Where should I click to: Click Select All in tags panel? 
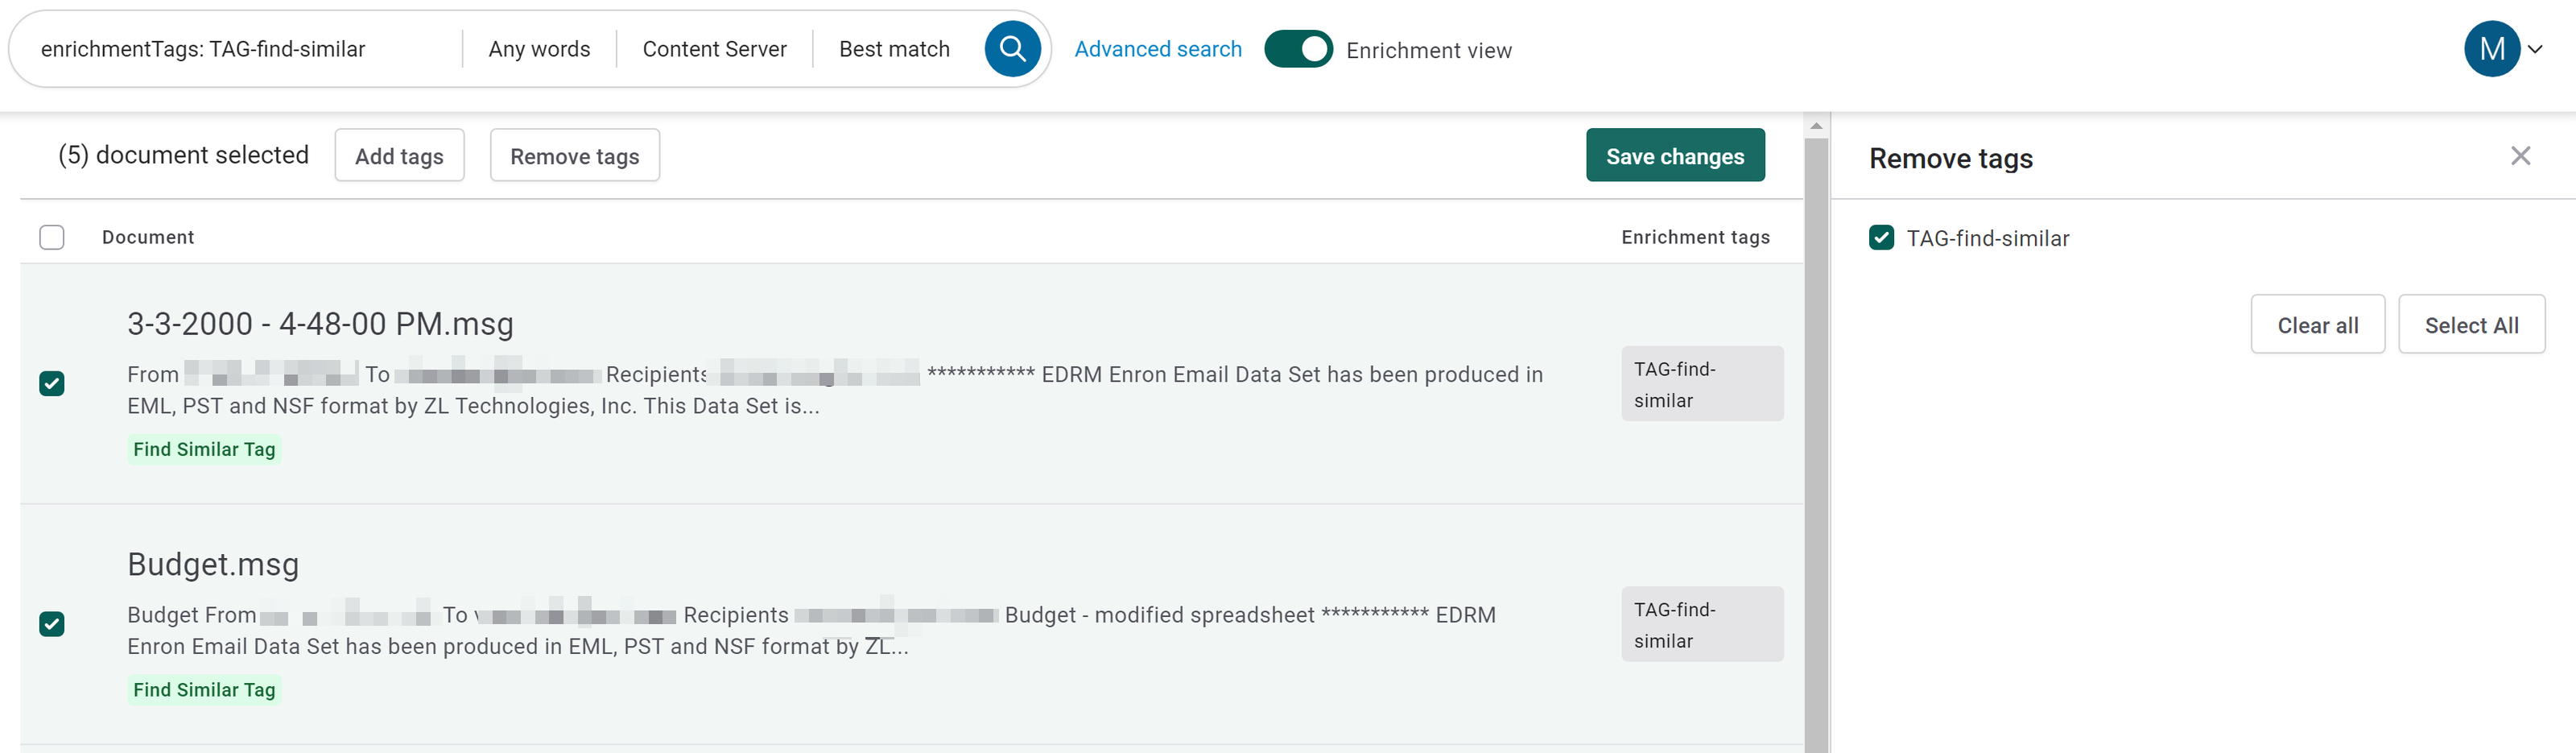point(2470,325)
